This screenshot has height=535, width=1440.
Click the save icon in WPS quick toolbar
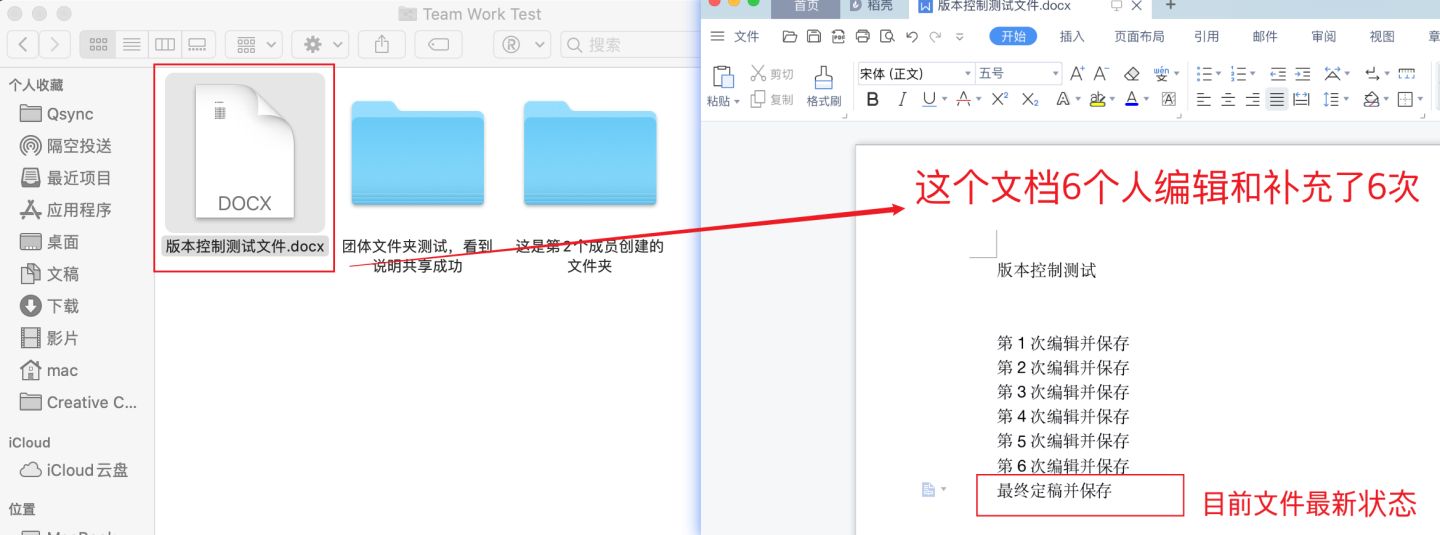814,37
